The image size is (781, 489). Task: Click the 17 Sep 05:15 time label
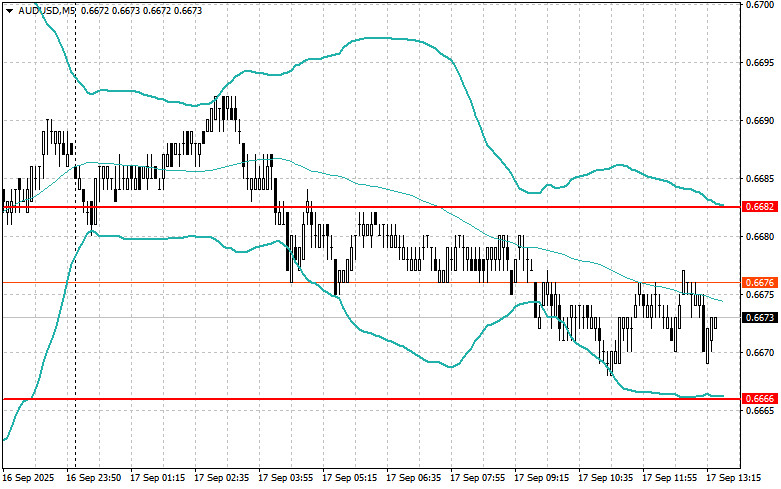350,478
